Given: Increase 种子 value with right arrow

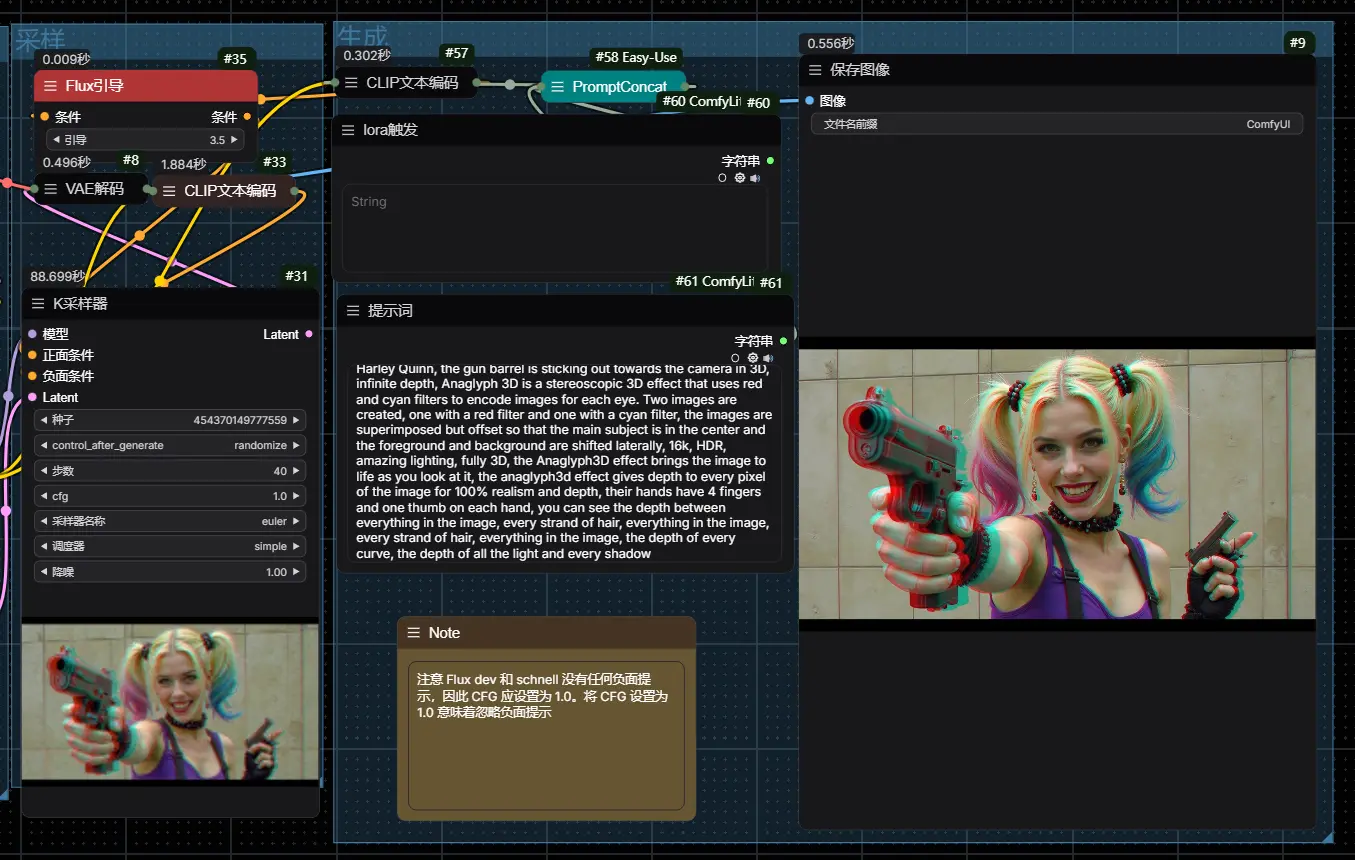Looking at the screenshot, I should pos(296,421).
